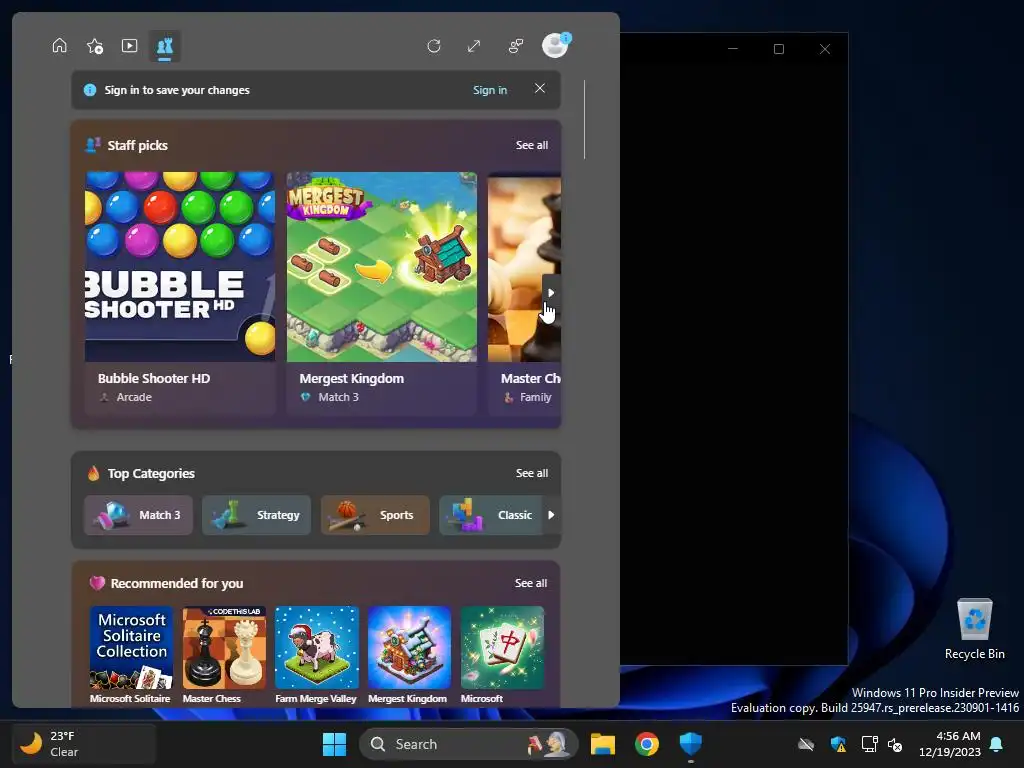1024x768 pixels.
Task: Click the Mergest Kingdom Match 3 genre label
Action: [x=338, y=397]
